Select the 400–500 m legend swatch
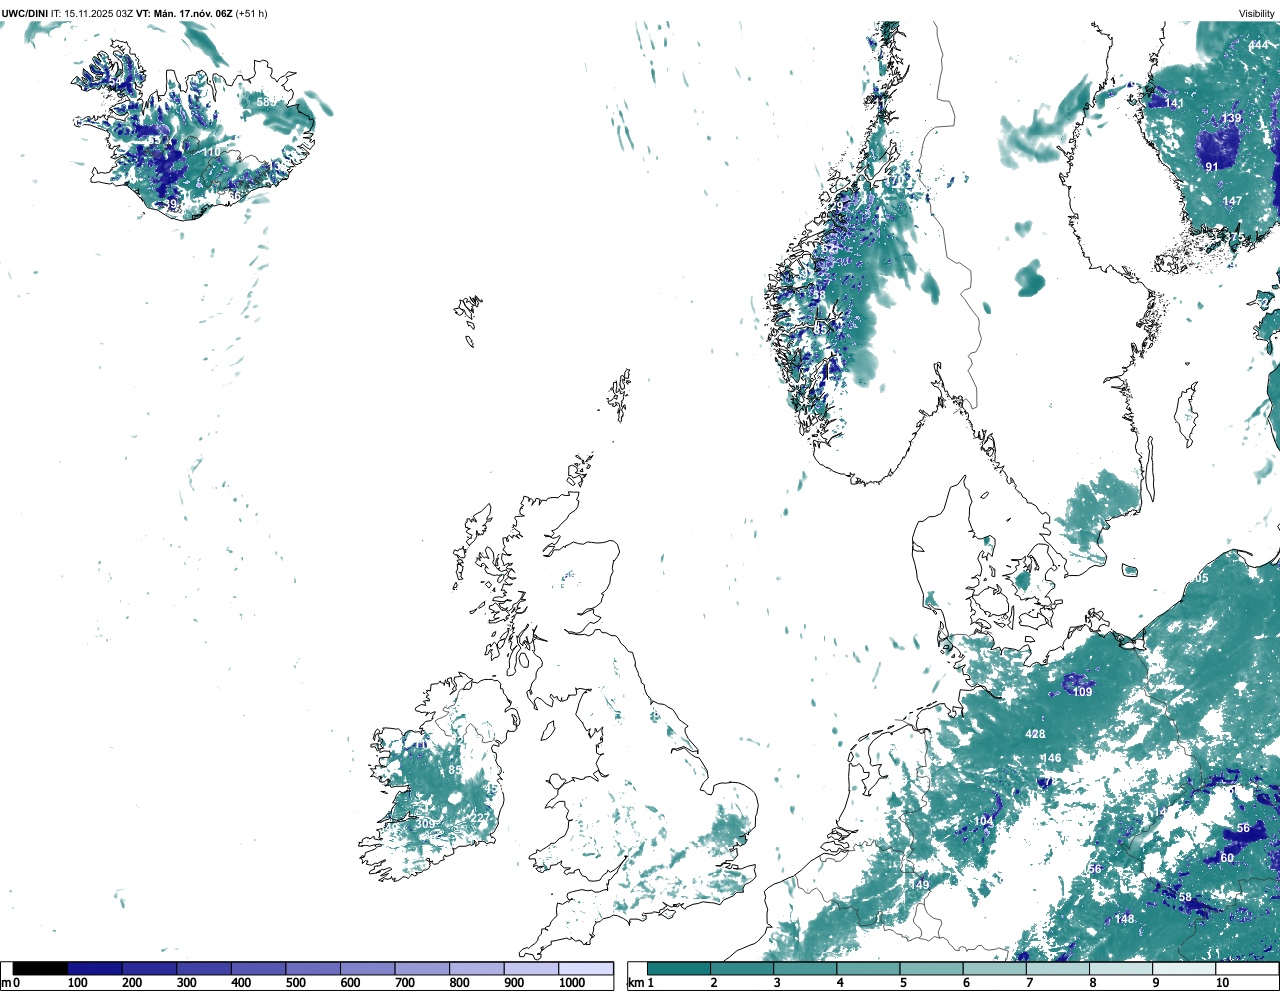Image resolution: width=1280 pixels, height=991 pixels. point(258,969)
